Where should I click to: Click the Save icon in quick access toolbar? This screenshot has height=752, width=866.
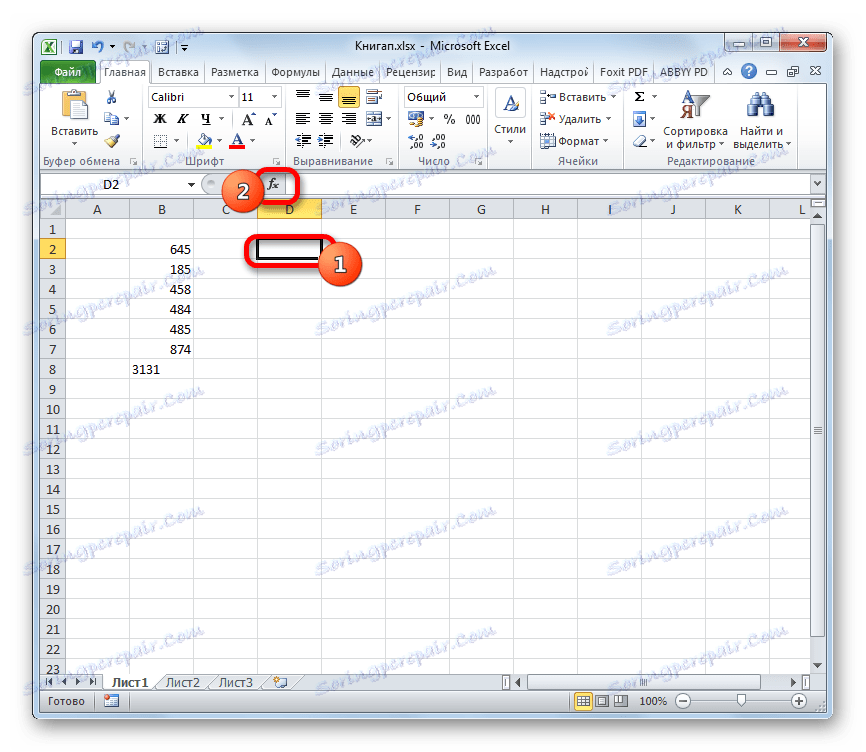point(76,47)
